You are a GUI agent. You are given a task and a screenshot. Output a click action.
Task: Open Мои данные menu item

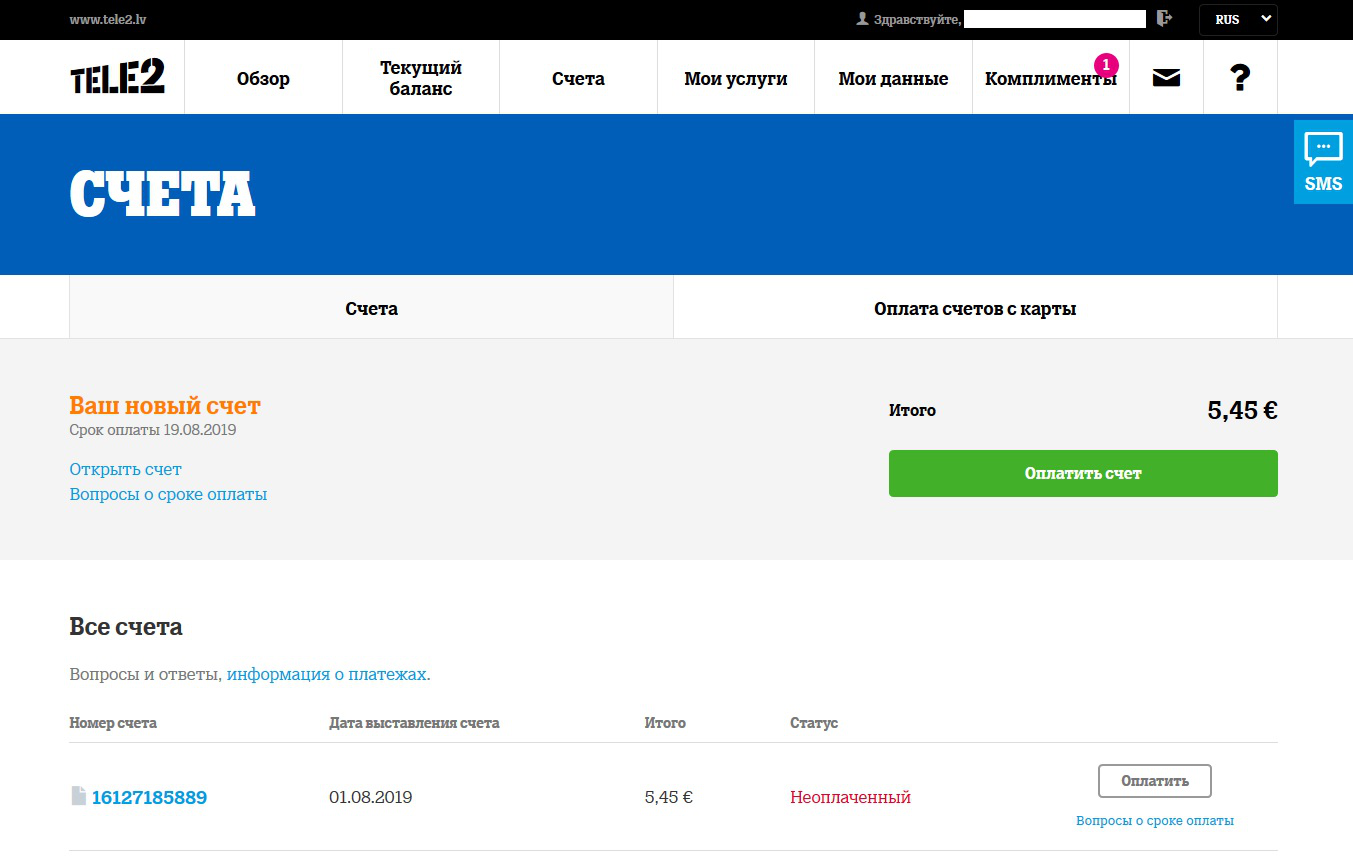[892, 79]
